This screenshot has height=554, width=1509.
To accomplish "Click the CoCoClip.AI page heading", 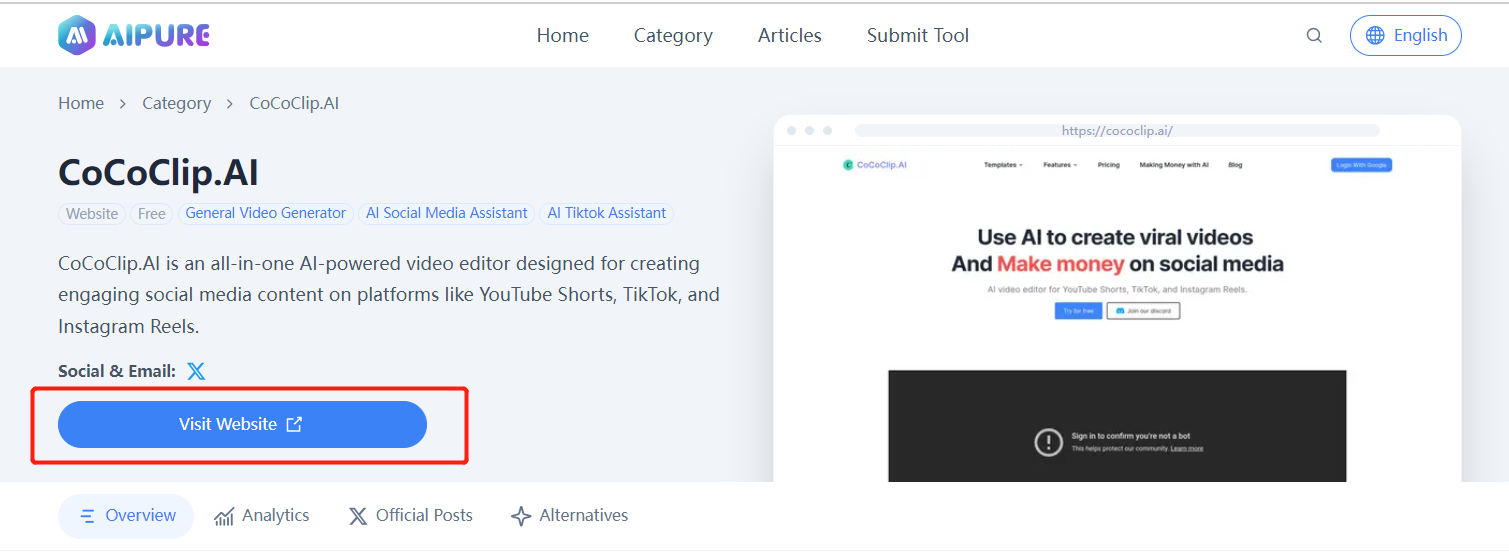I will [158, 173].
